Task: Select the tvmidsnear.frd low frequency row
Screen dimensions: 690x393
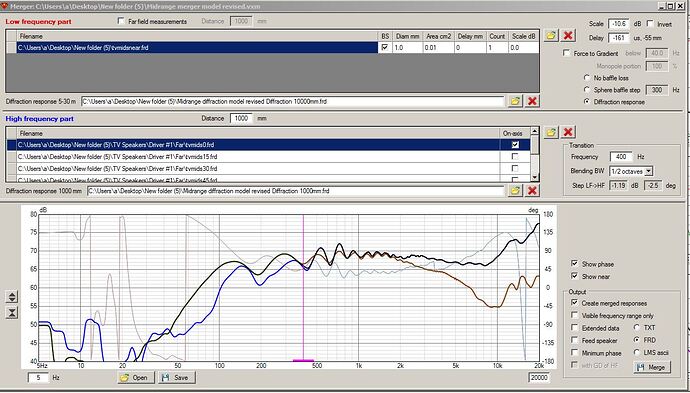Action: click(197, 48)
